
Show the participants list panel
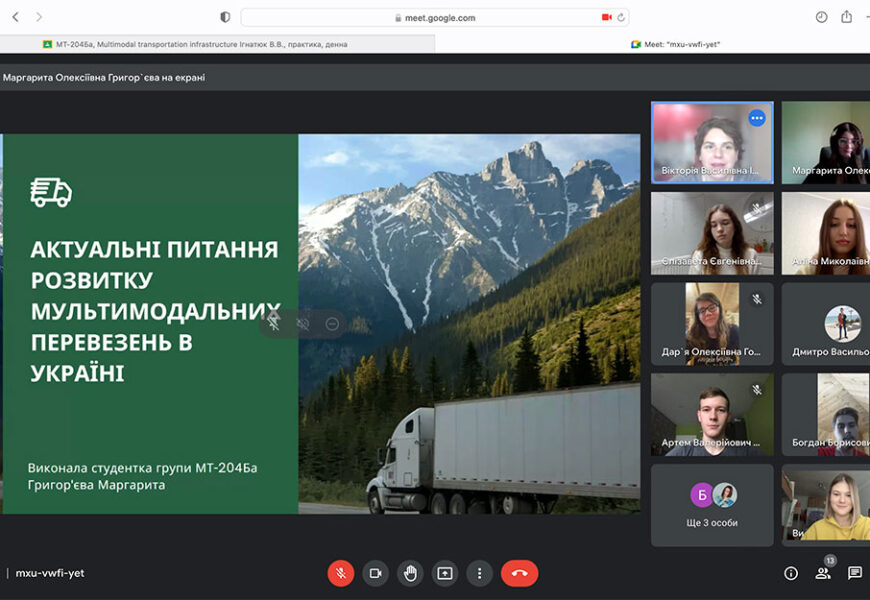click(x=823, y=573)
